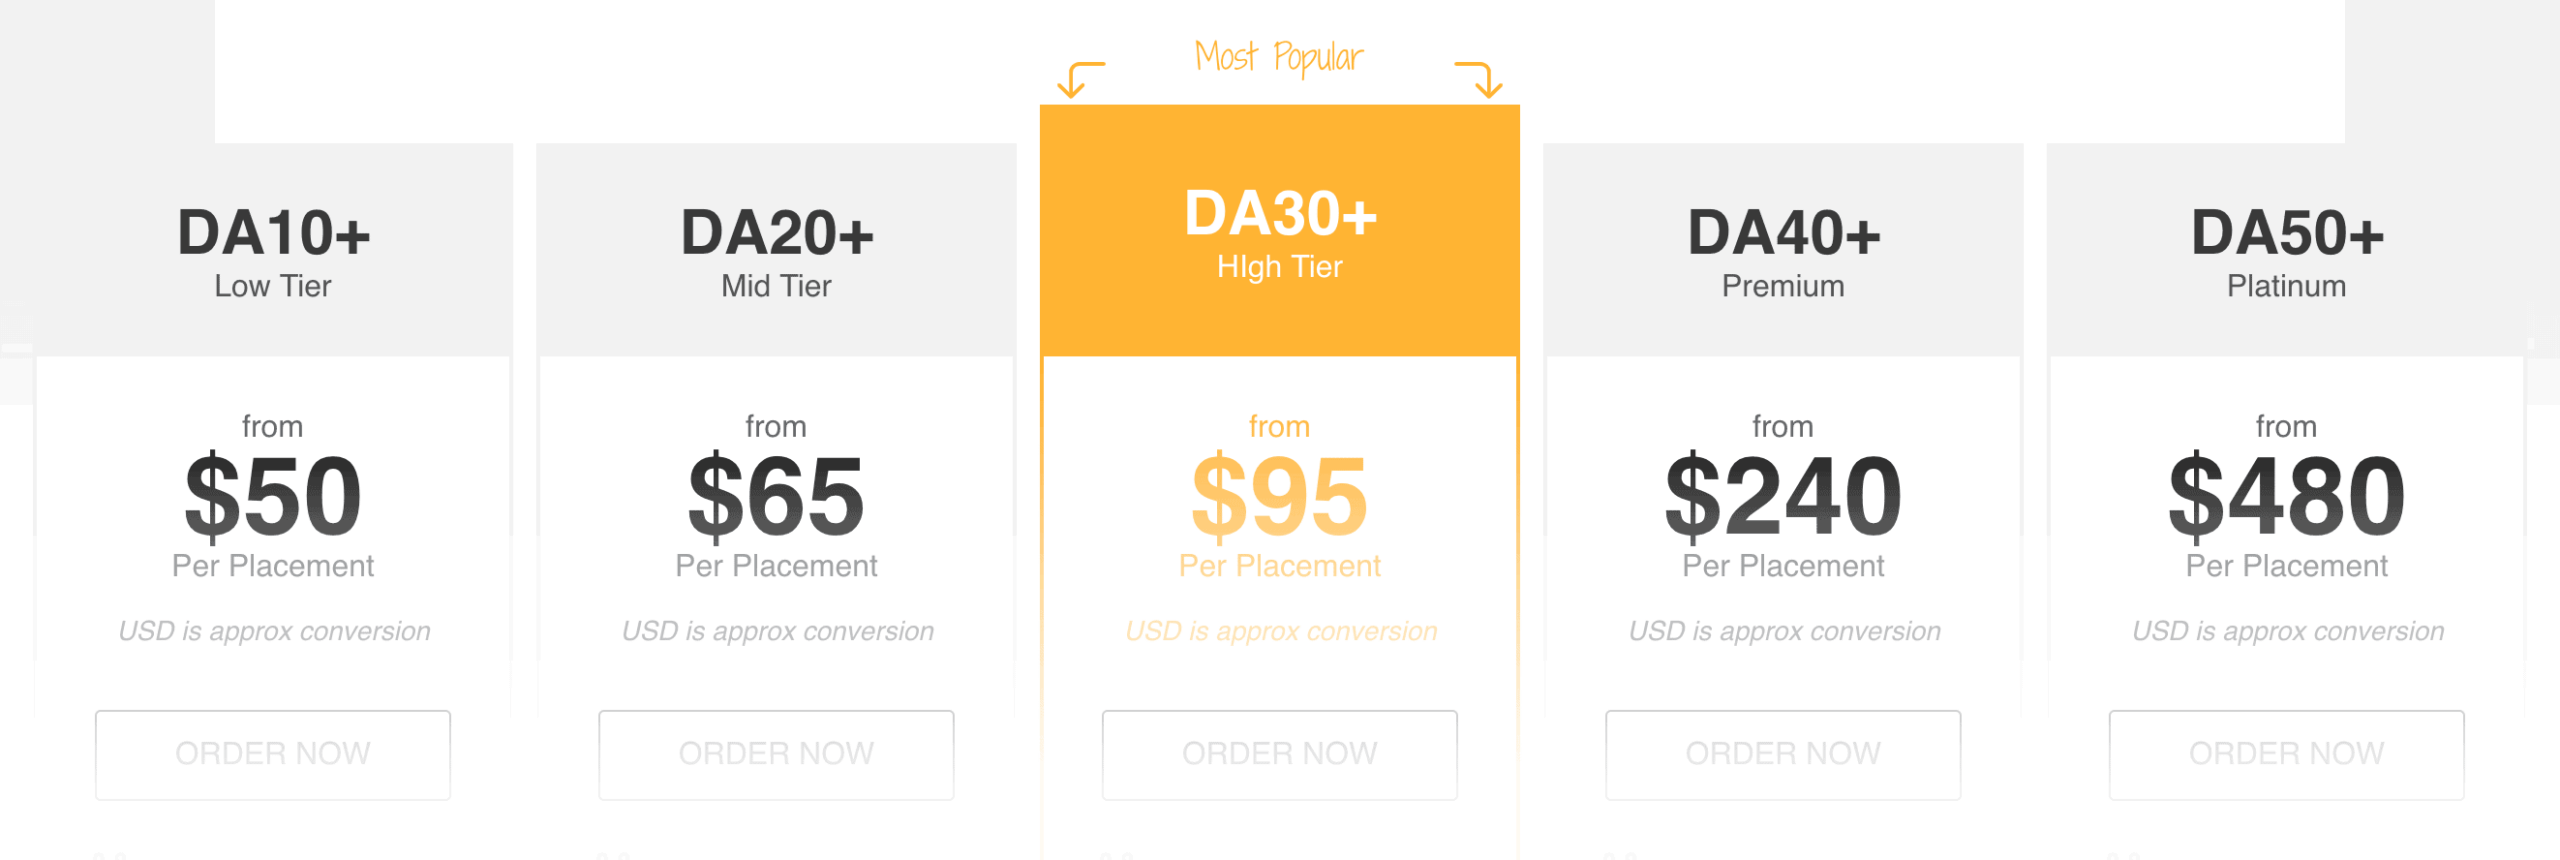Click the $480 price text
The width and height of the screenshot is (2560, 860).
2287,496
